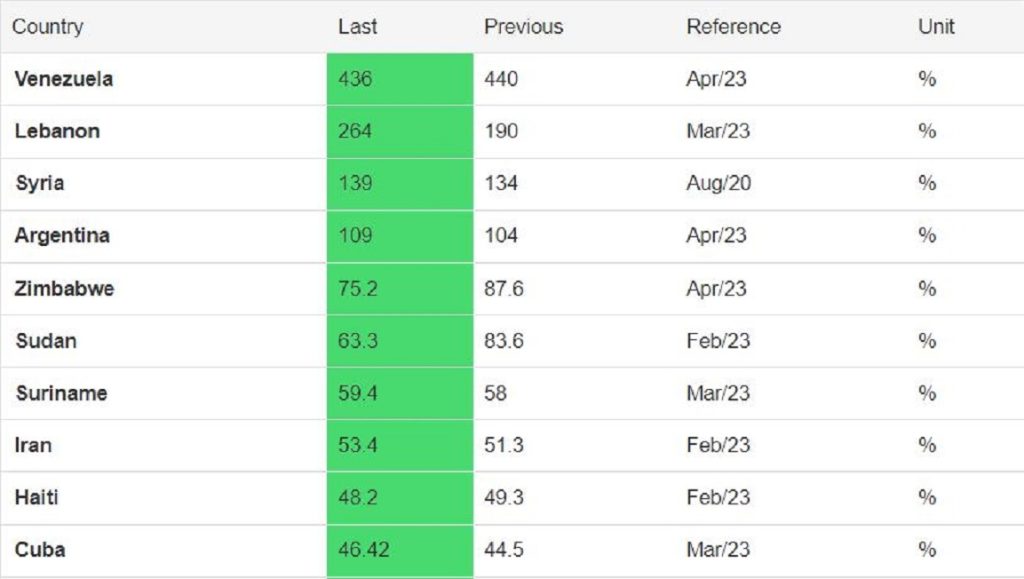Click Lebanon's green Last value 264

click(355, 131)
